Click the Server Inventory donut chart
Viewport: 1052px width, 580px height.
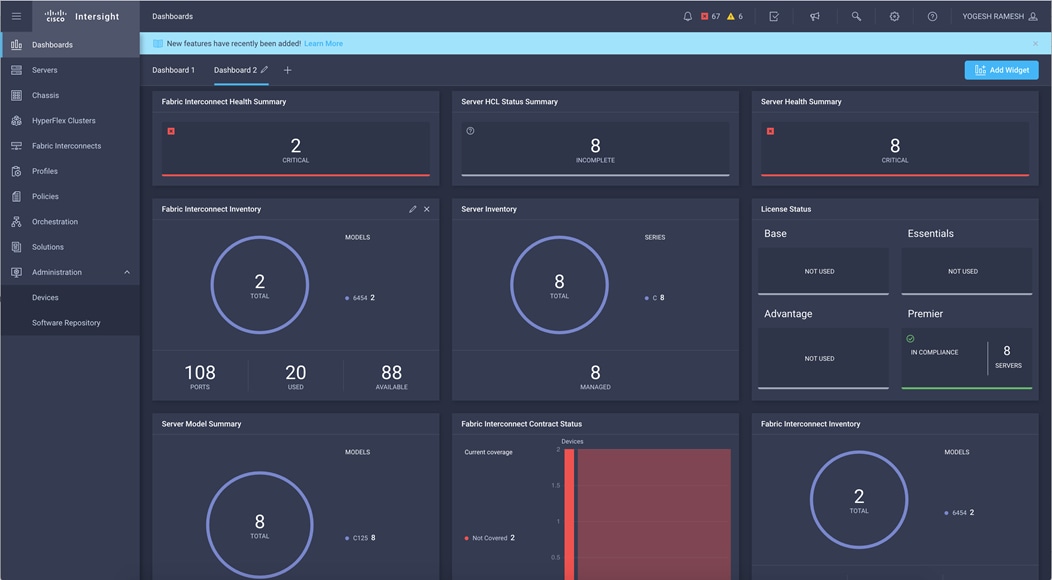(x=560, y=285)
